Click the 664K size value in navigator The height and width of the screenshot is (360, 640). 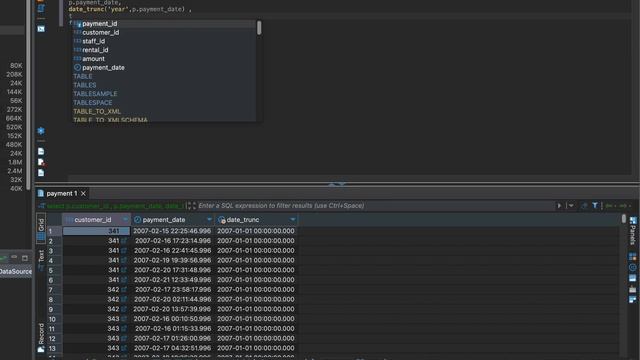14,118
